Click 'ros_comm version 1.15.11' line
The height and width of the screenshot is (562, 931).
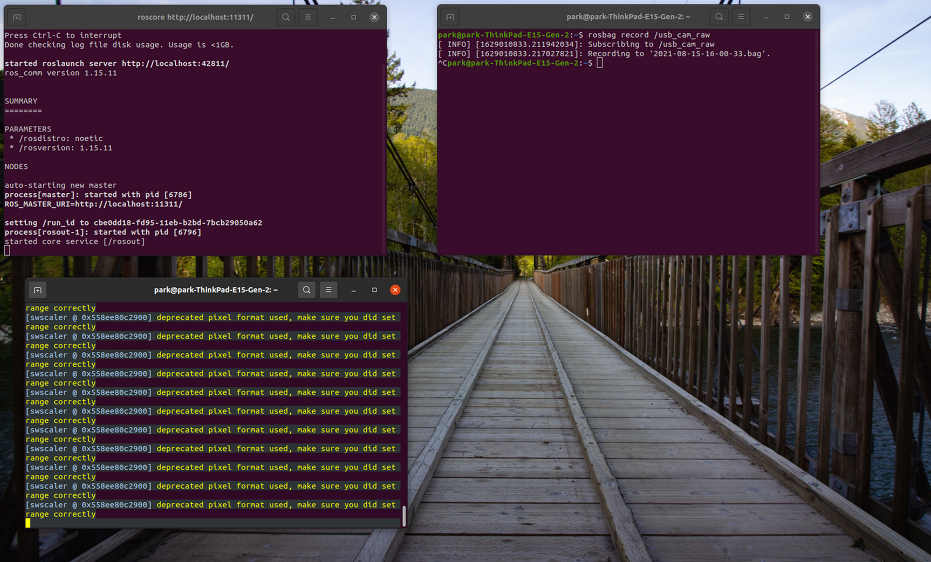coord(61,73)
